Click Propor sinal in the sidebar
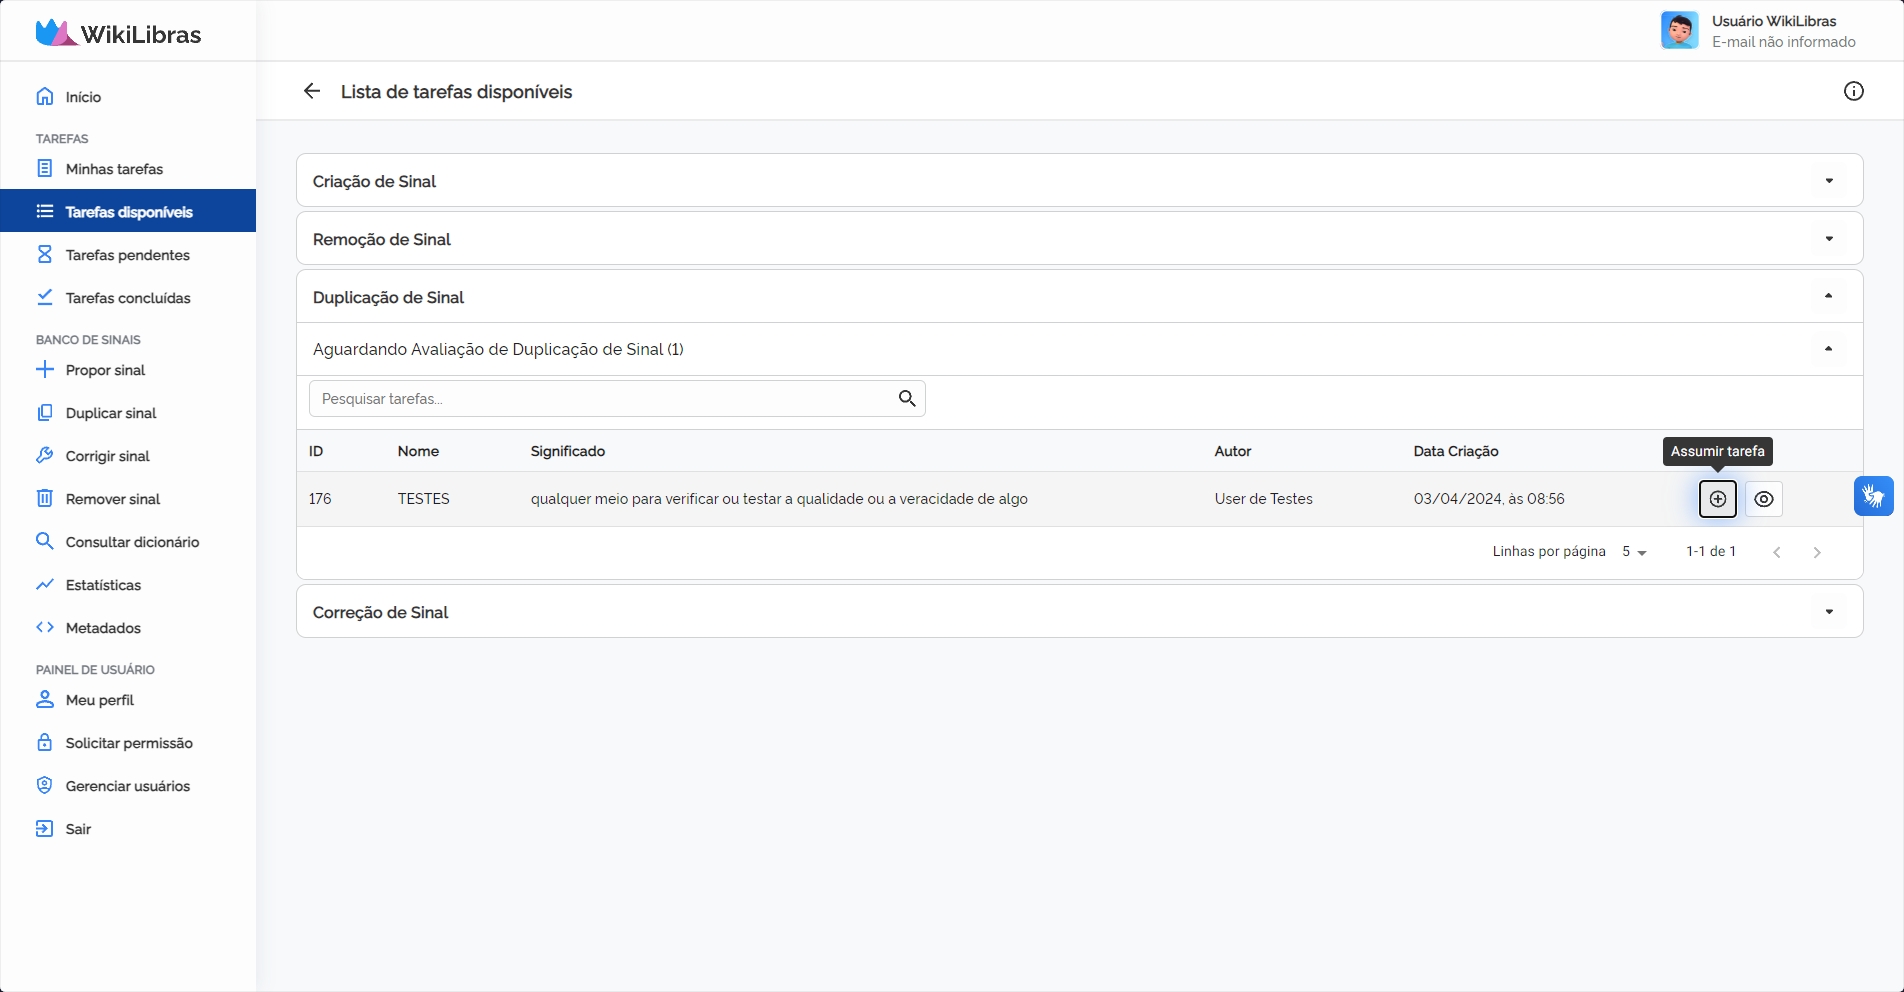The width and height of the screenshot is (1904, 992). tap(105, 370)
